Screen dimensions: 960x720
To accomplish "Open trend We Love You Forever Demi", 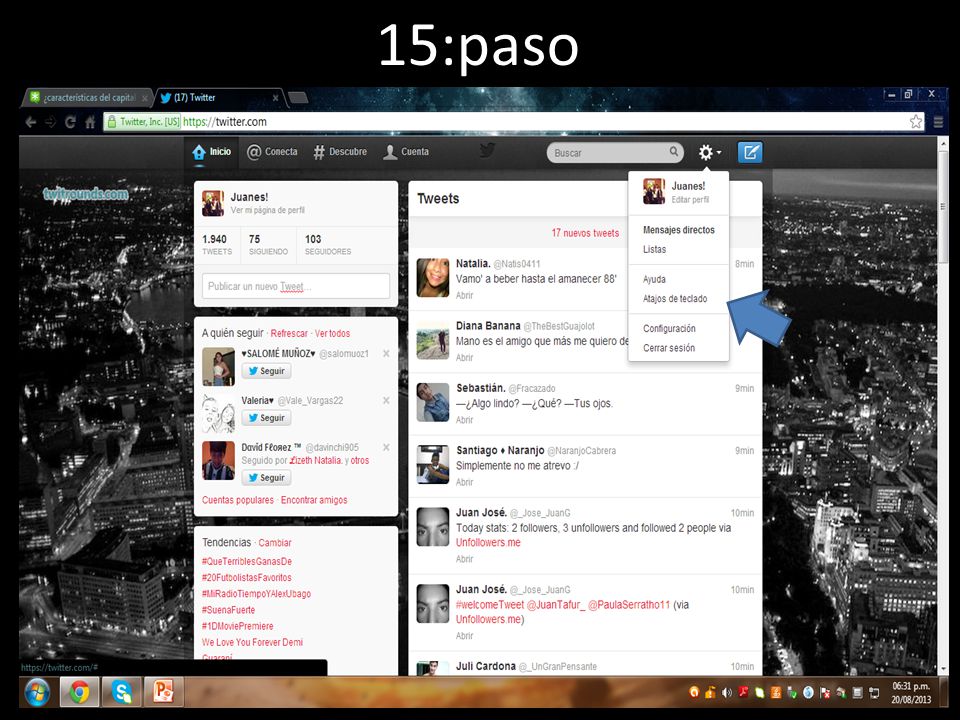I will [252, 642].
